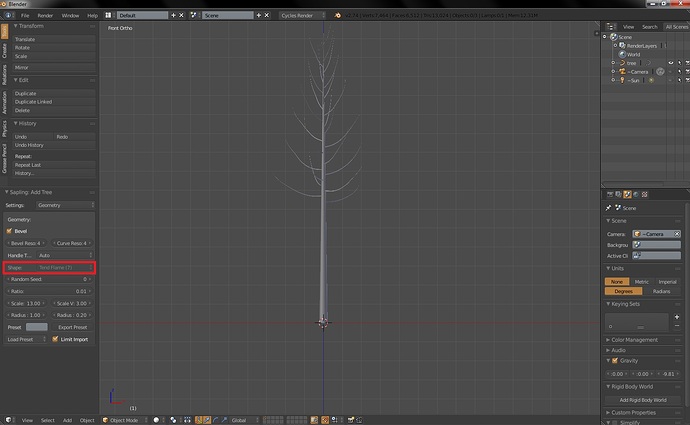Viewport: 690px width, 425px height.
Task: Select Imperial unit system
Action: pos(667,282)
